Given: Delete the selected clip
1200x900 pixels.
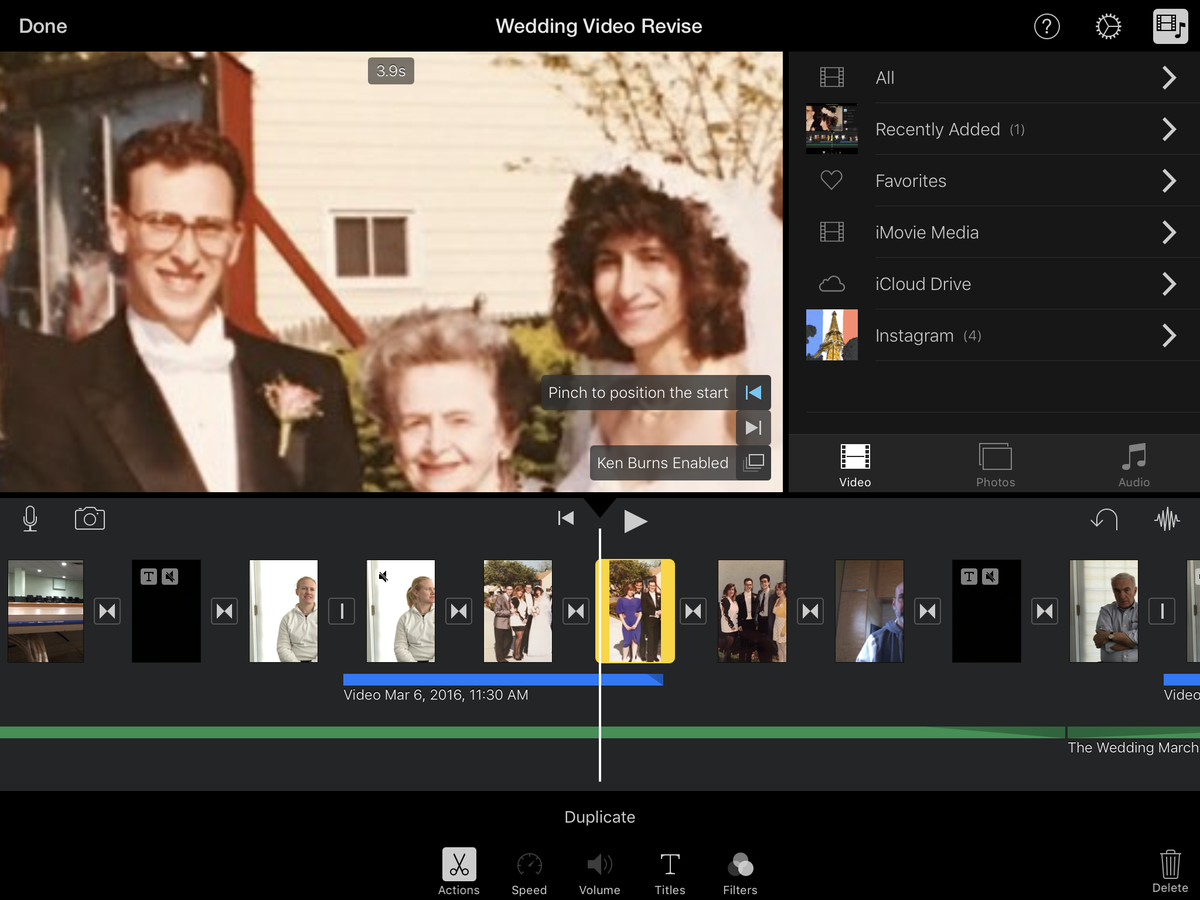Looking at the screenshot, I should [x=1170, y=872].
